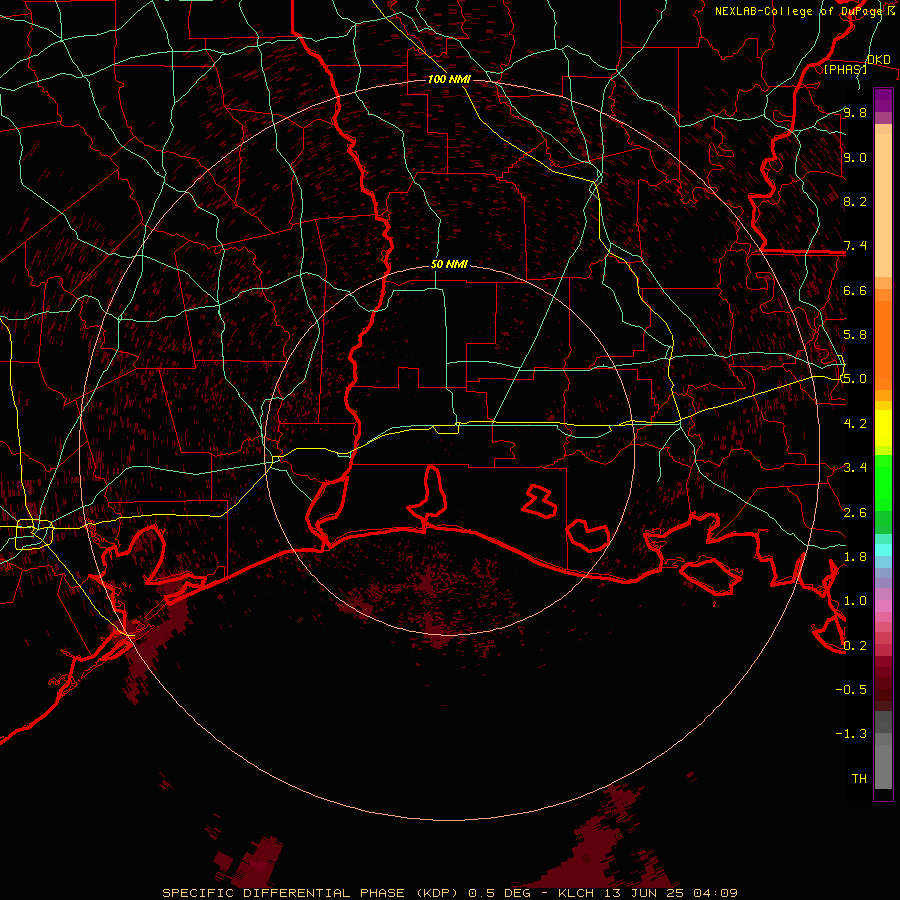Click the -0.5 value on the color scale
900x900 pixels.
[x=851, y=690]
